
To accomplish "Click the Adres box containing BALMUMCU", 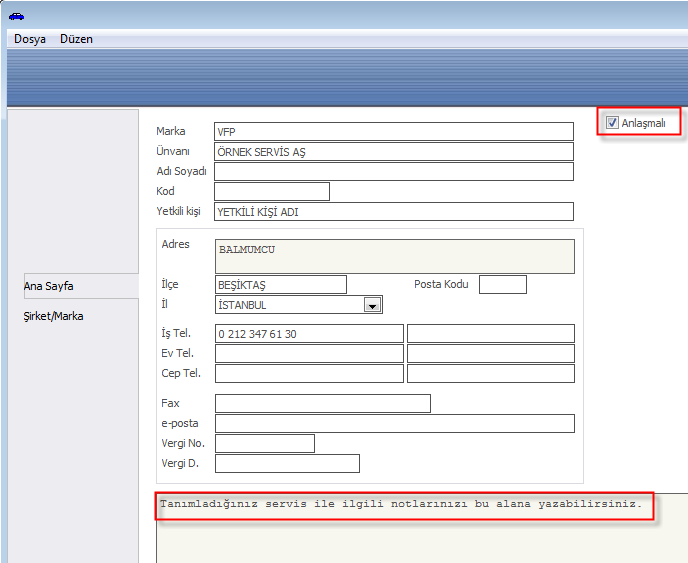I will pos(394,256).
